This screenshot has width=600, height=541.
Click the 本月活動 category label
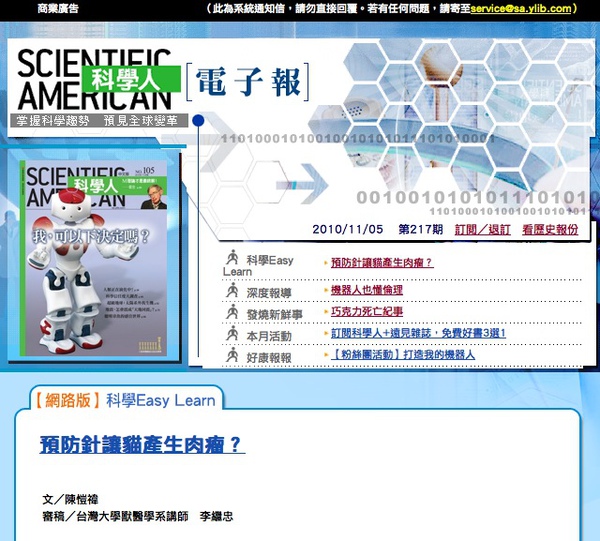(x=269, y=336)
